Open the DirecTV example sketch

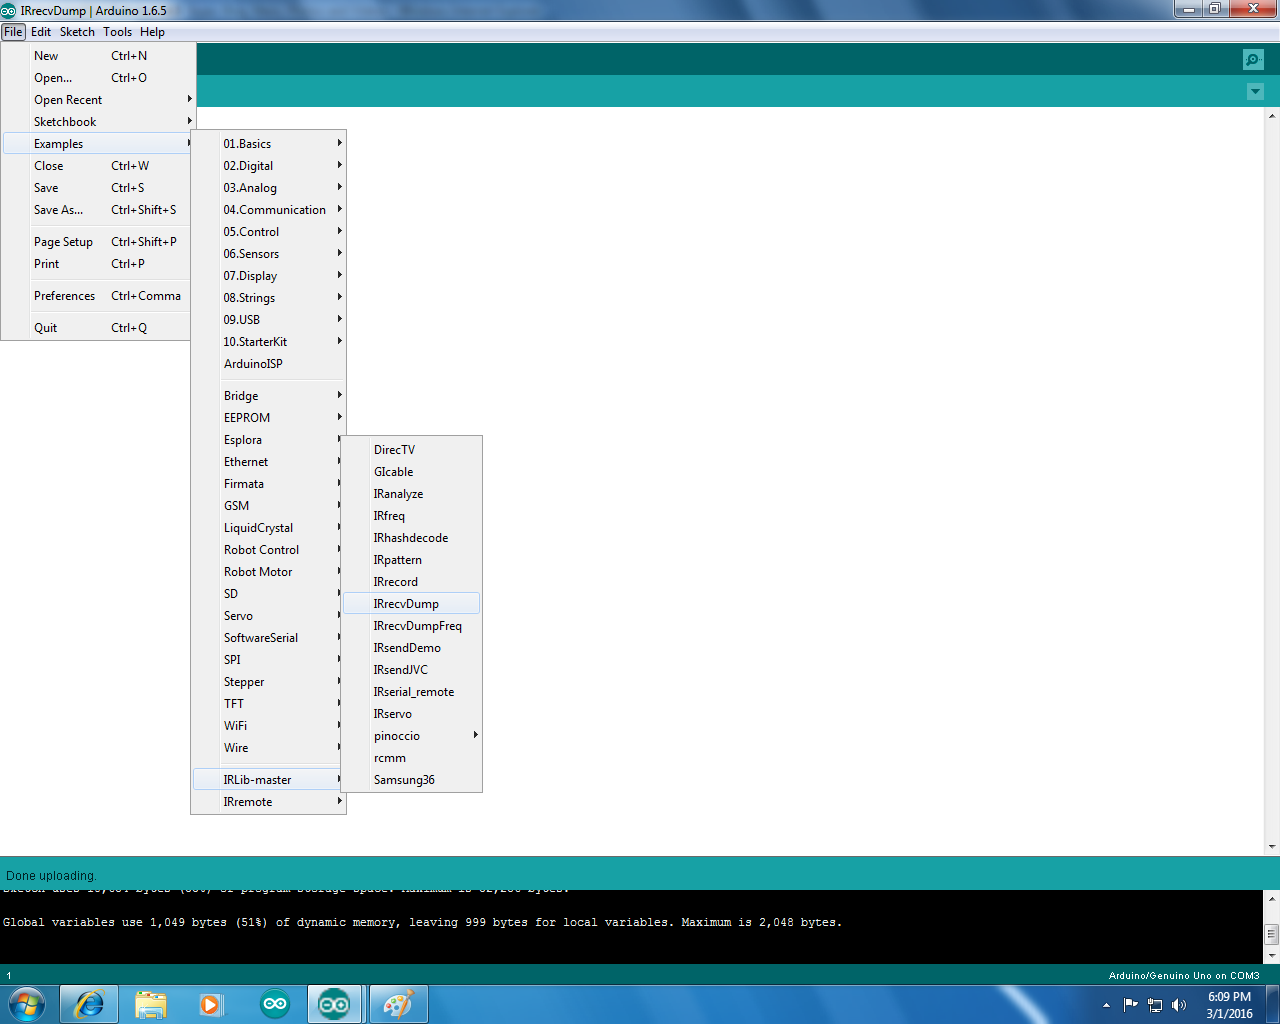click(412, 450)
